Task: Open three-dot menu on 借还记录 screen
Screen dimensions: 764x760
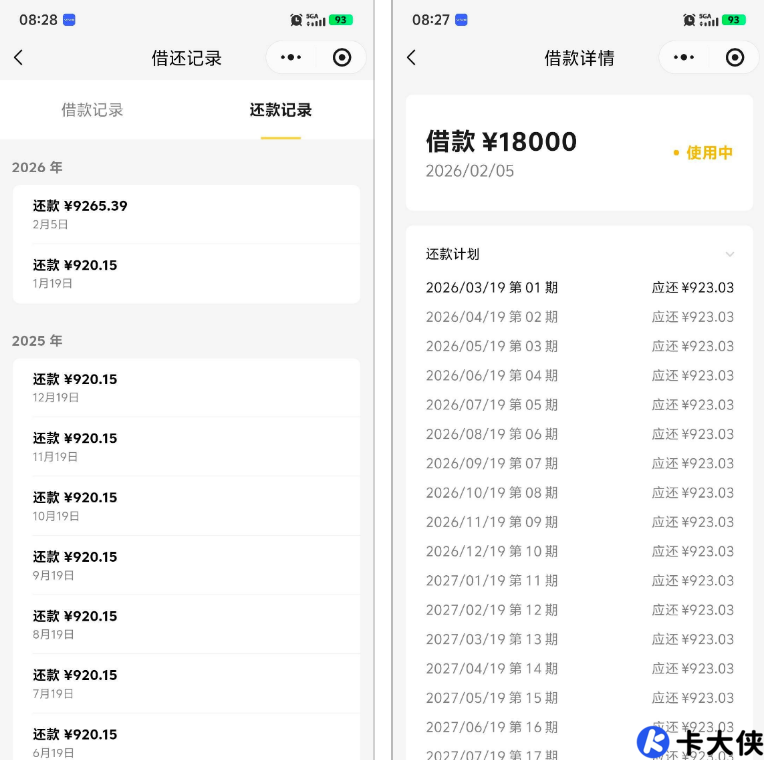Action: click(291, 58)
